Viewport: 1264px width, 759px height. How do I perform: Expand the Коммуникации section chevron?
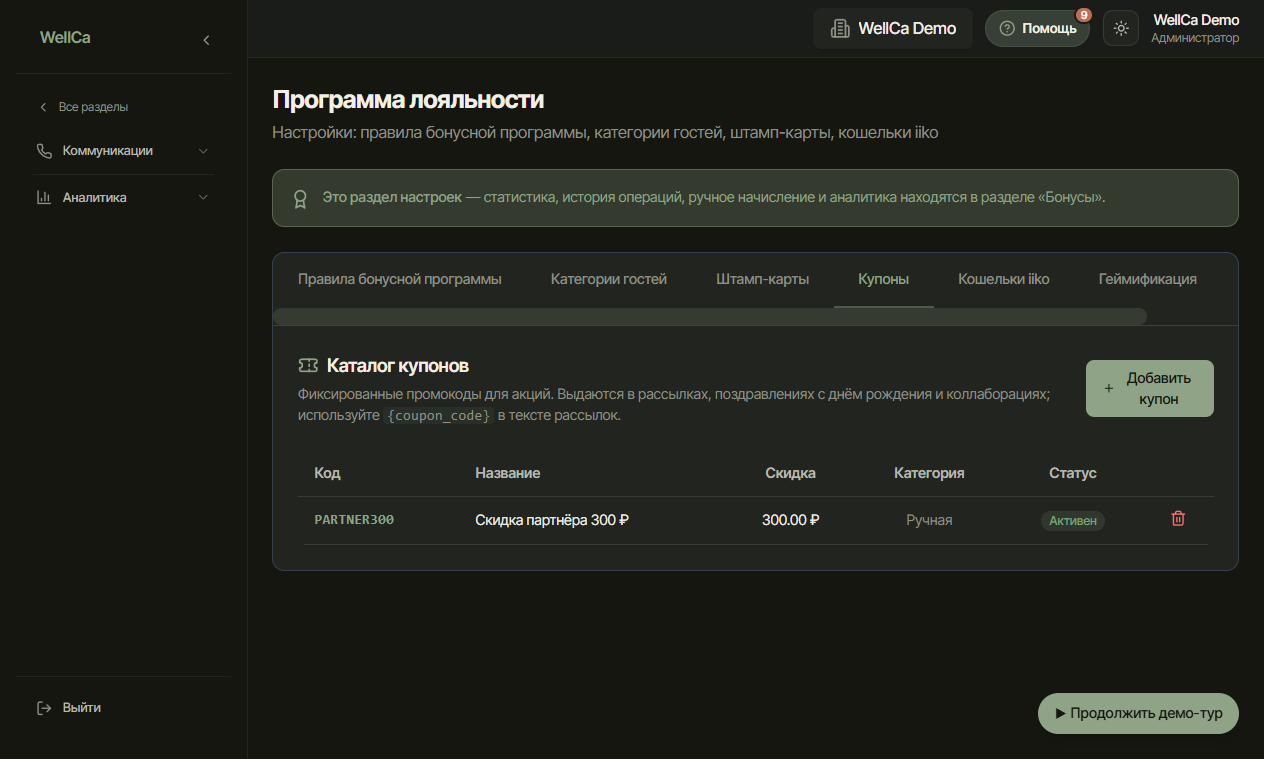coord(204,151)
